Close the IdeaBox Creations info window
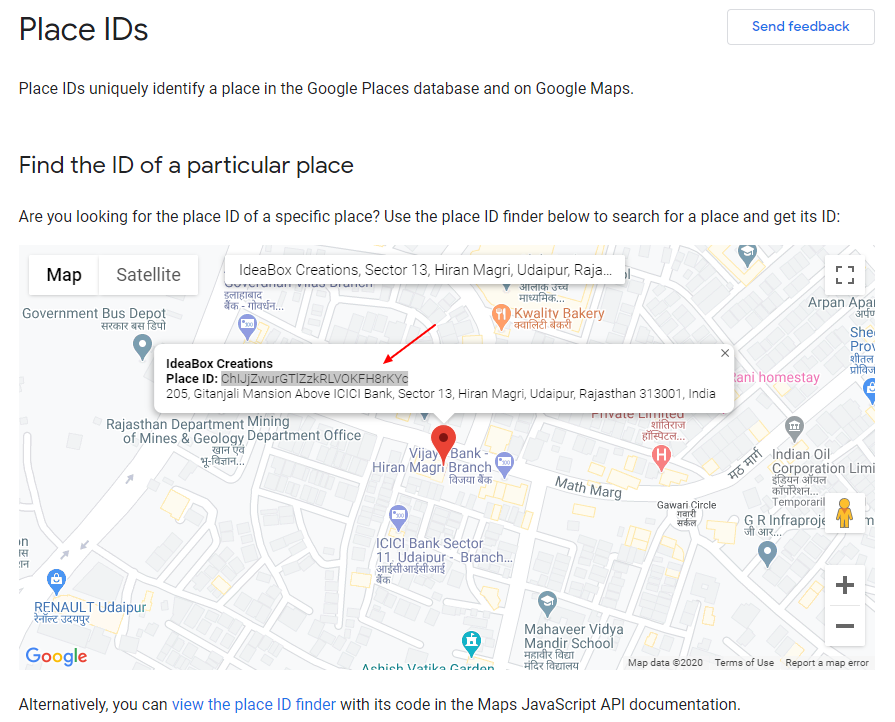895x722 pixels. [725, 353]
